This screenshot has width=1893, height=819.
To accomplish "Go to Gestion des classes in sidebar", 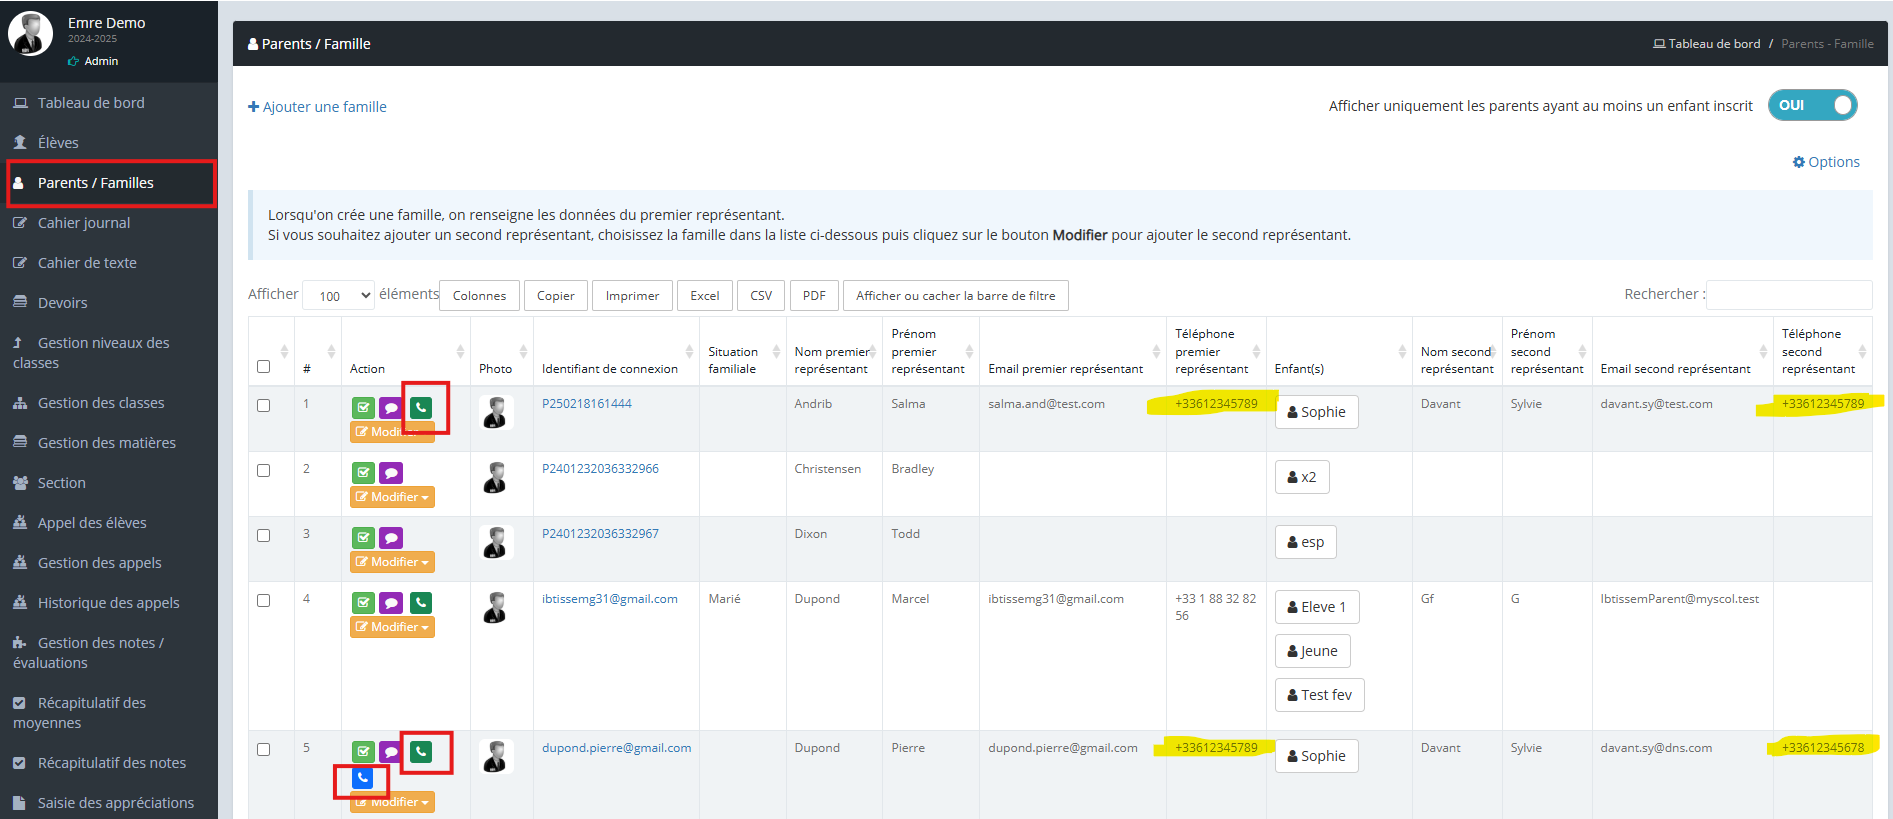I will pyautogui.click(x=101, y=403).
